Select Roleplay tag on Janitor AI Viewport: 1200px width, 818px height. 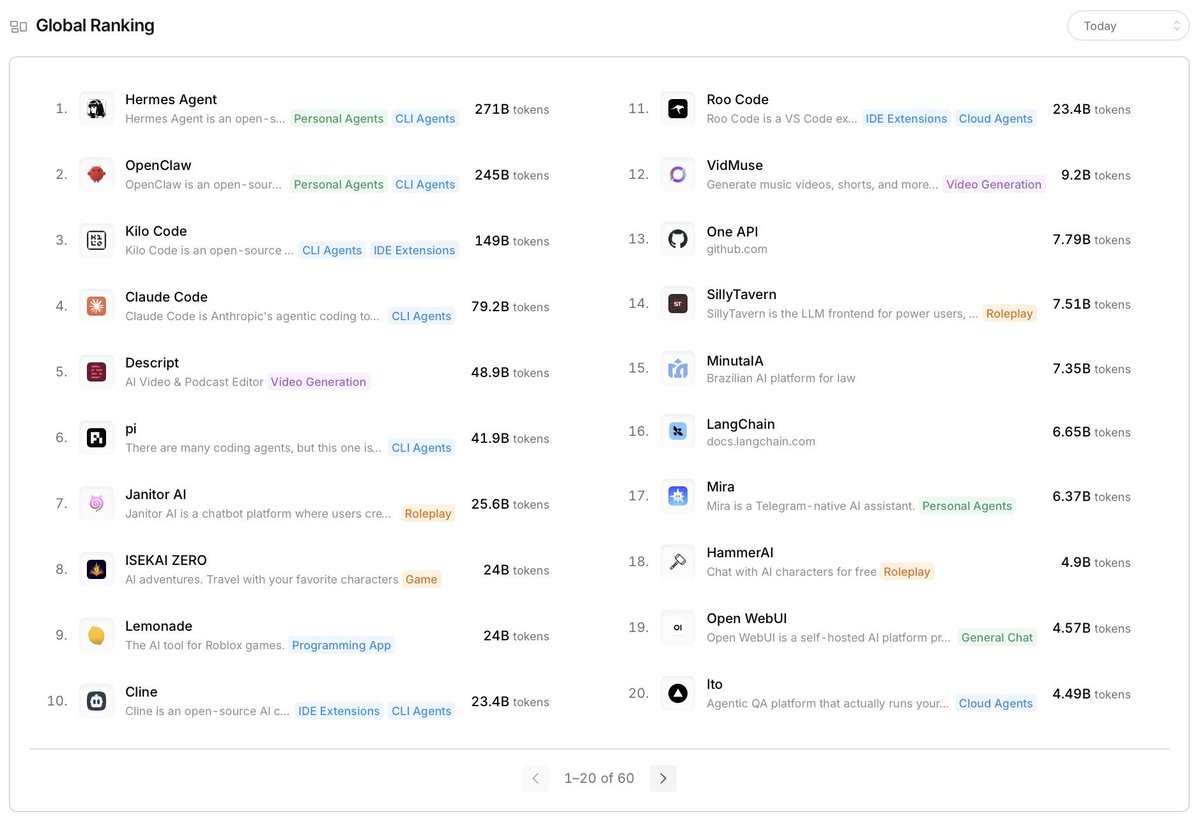428,513
